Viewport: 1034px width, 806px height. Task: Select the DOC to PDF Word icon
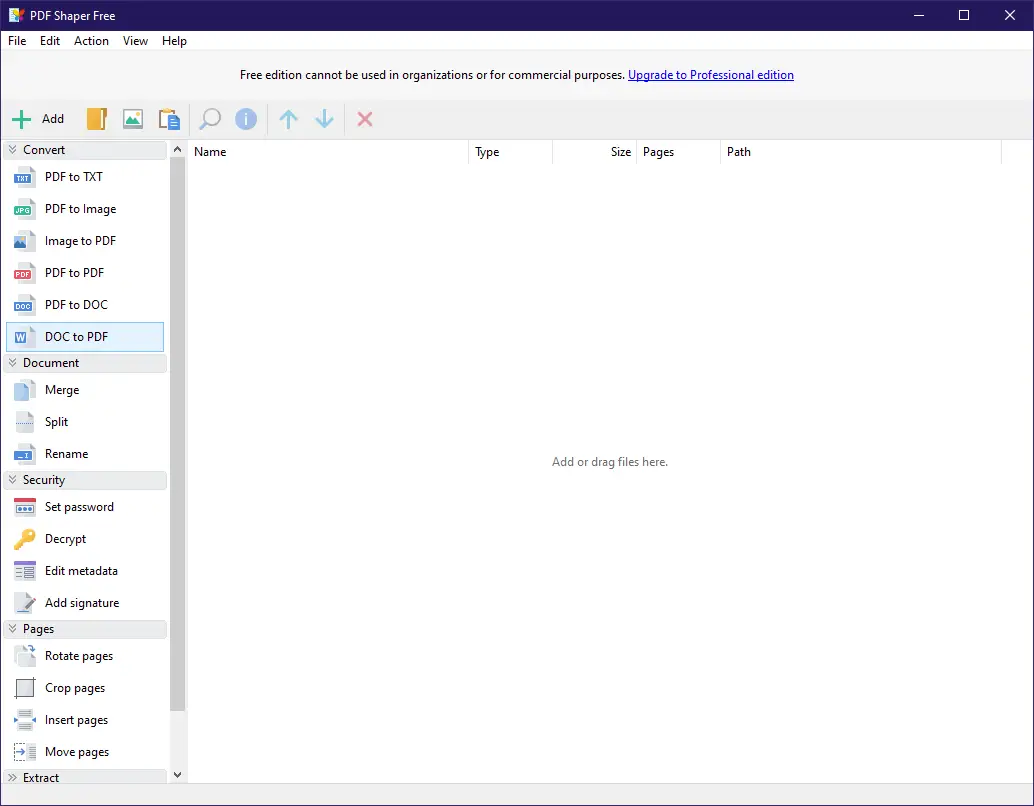pyautogui.click(x=24, y=337)
